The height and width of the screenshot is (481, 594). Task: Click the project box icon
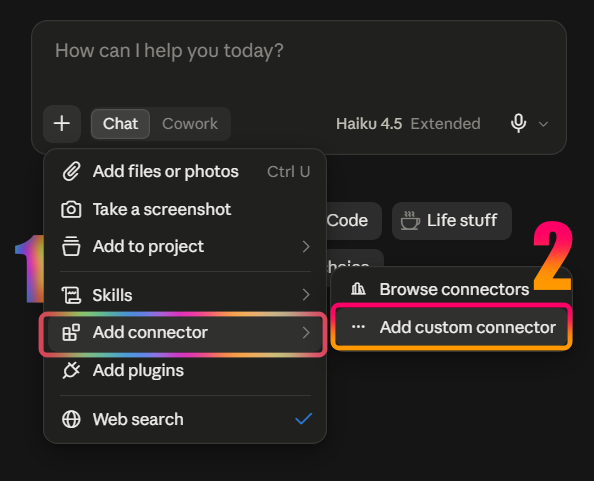71,247
